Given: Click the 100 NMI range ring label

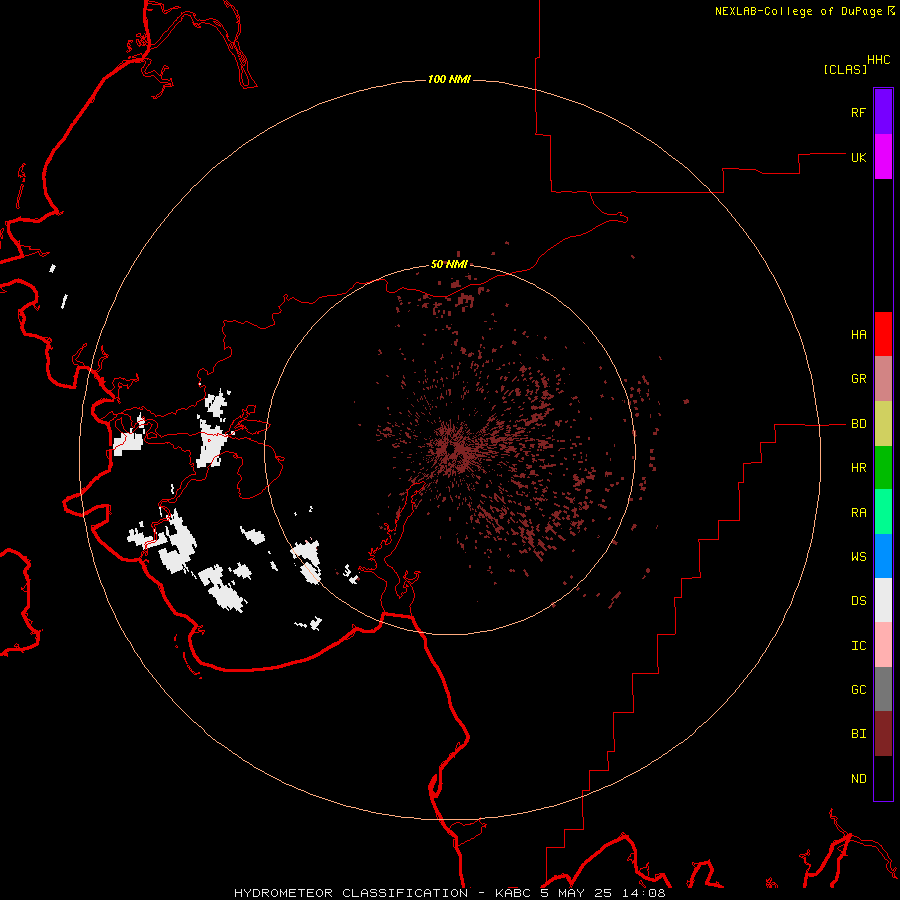Looking at the screenshot, I should pos(449,79).
